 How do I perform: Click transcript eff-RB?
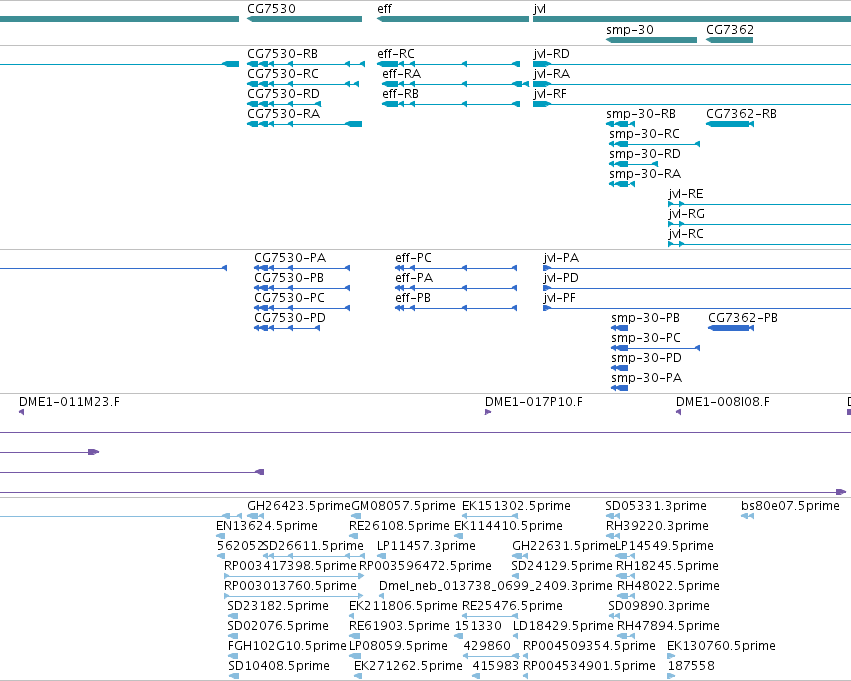pyautogui.click(x=451, y=104)
